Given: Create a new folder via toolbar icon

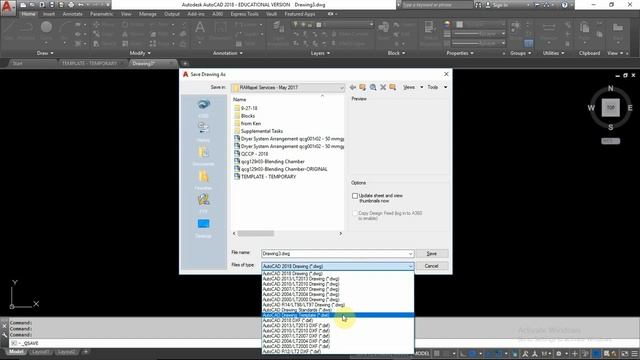Looking at the screenshot, I should (x=393, y=87).
